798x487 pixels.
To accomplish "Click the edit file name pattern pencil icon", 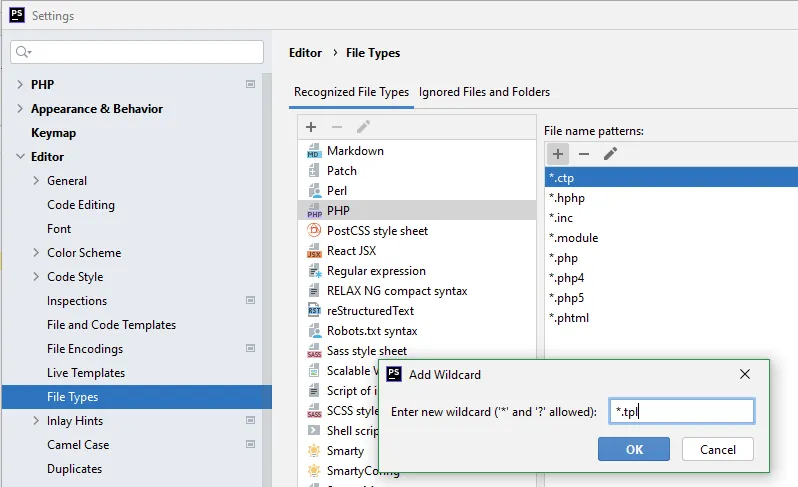I will [x=610, y=153].
